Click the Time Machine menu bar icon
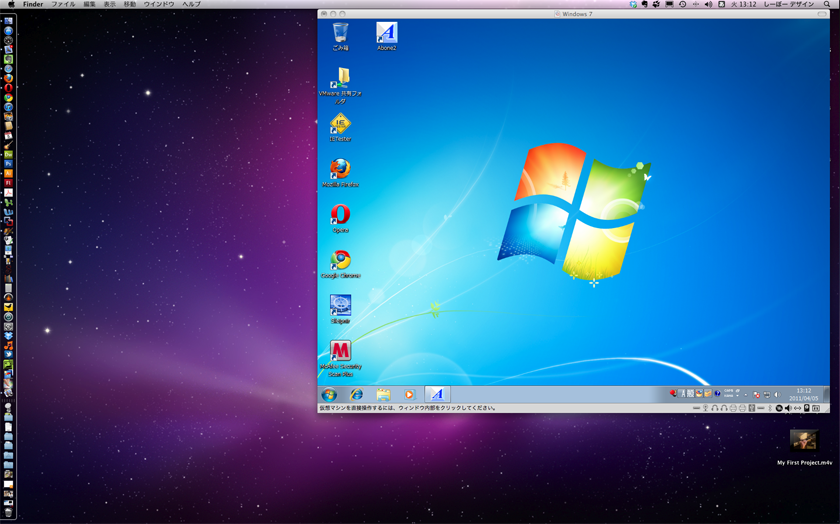Image resolution: width=840 pixels, height=524 pixels. coord(682,4)
